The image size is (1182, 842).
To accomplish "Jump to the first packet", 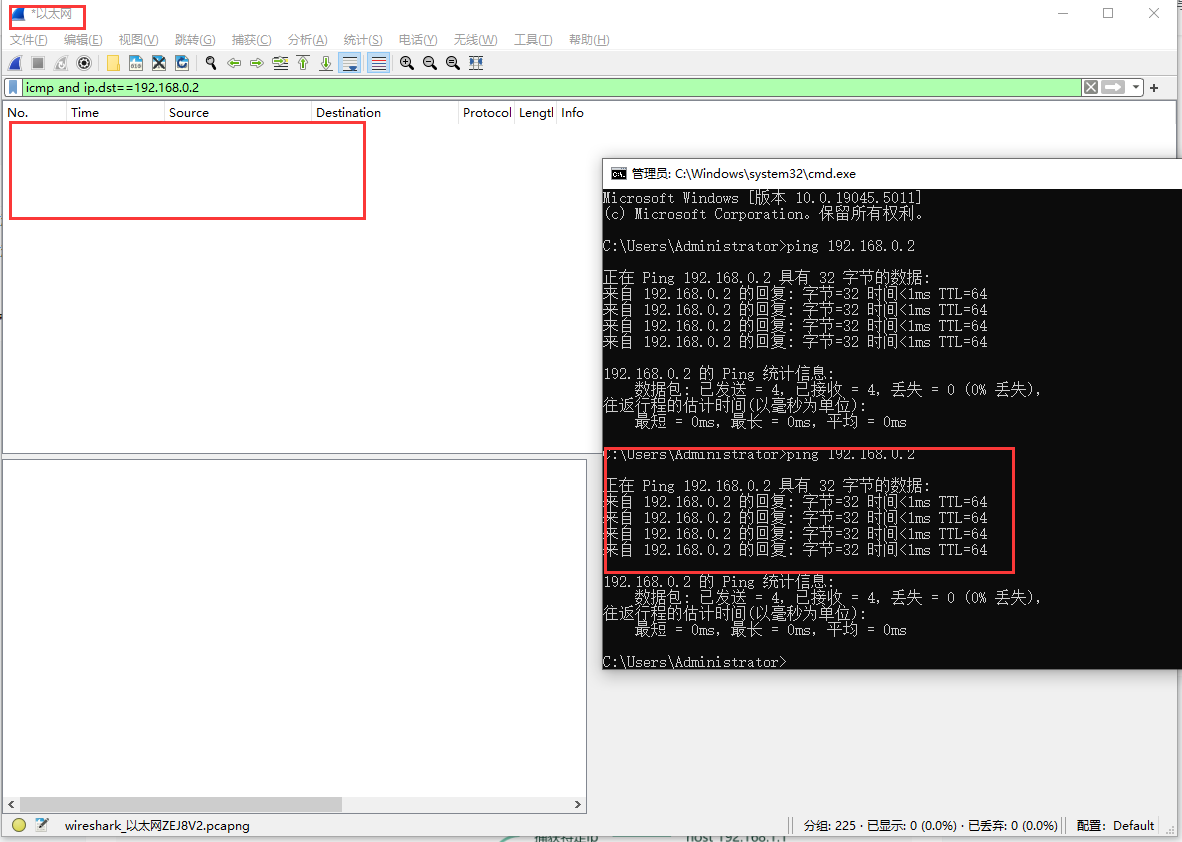I will (x=303, y=63).
